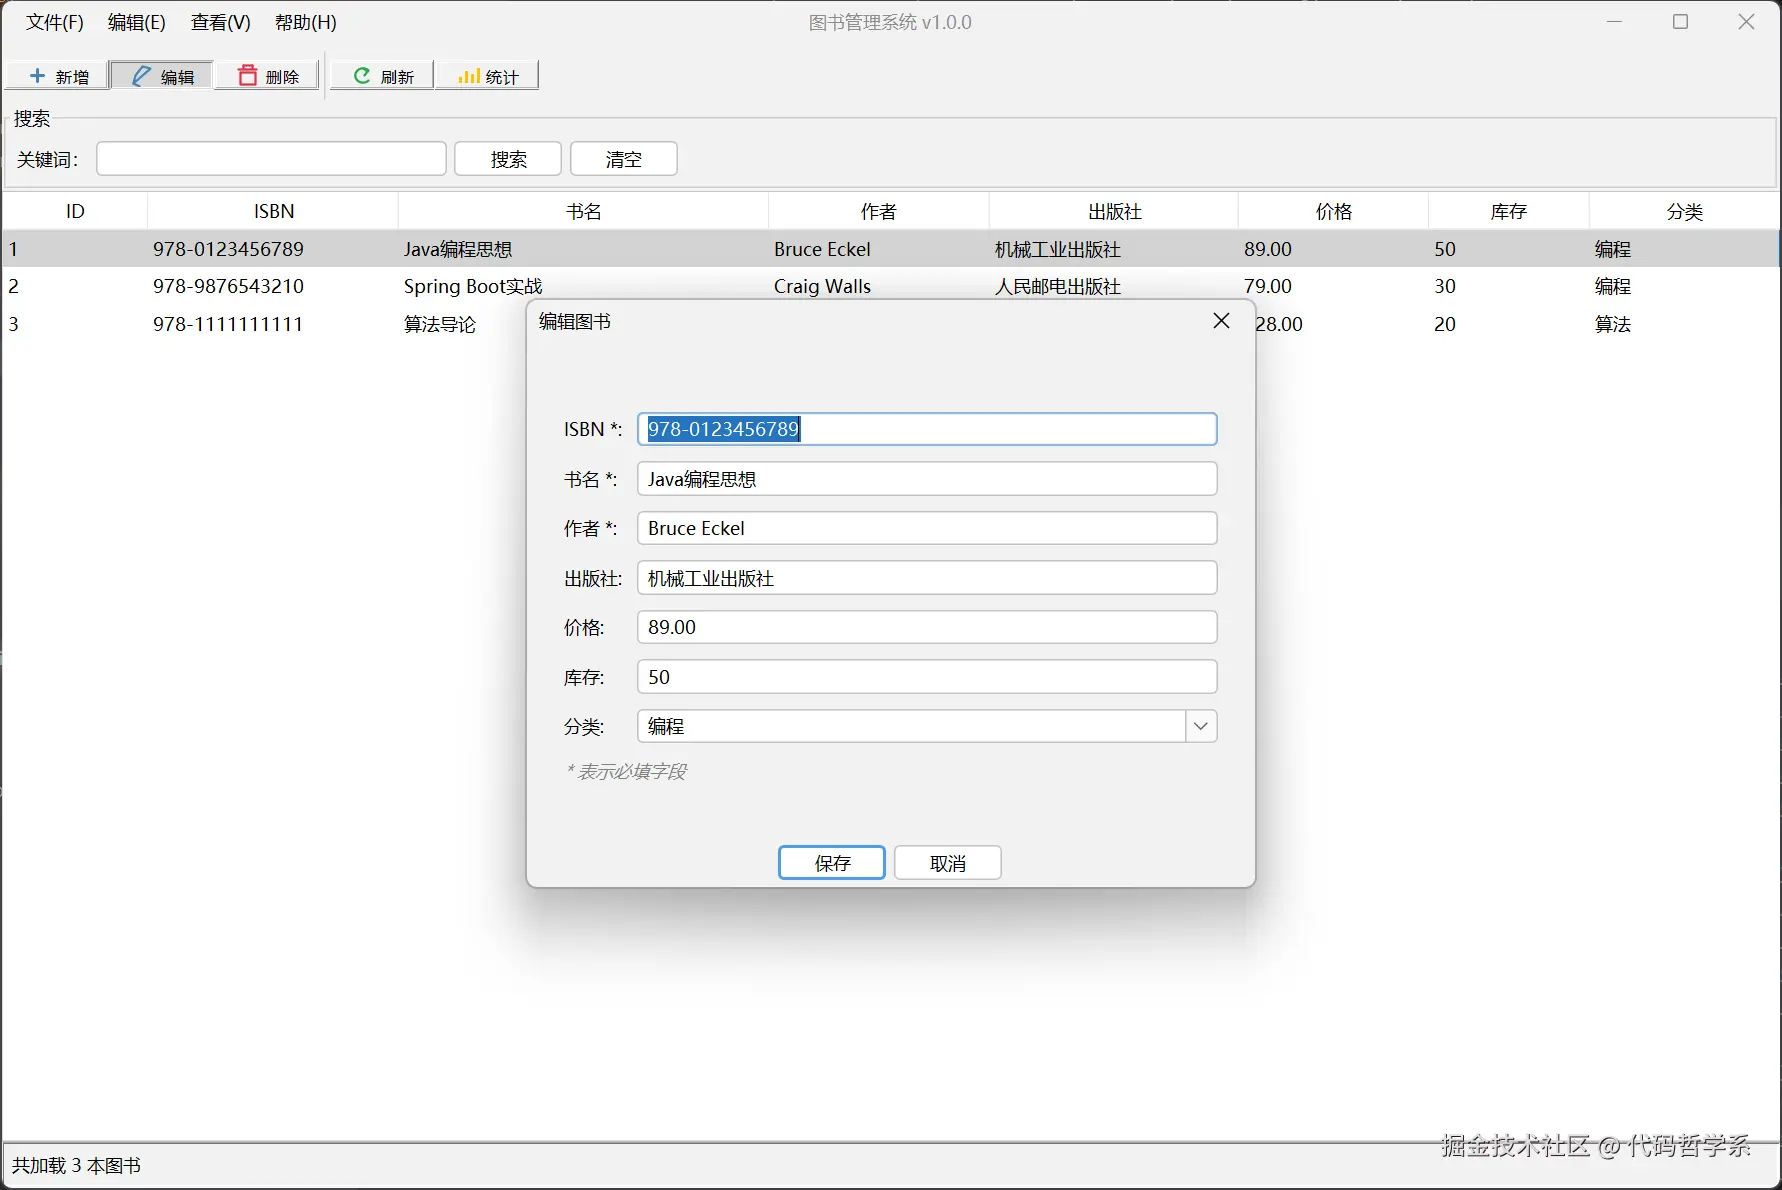Open the 帮助 menu
The width and height of the screenshot is (1782, 1190).
(x=303, y=22)
